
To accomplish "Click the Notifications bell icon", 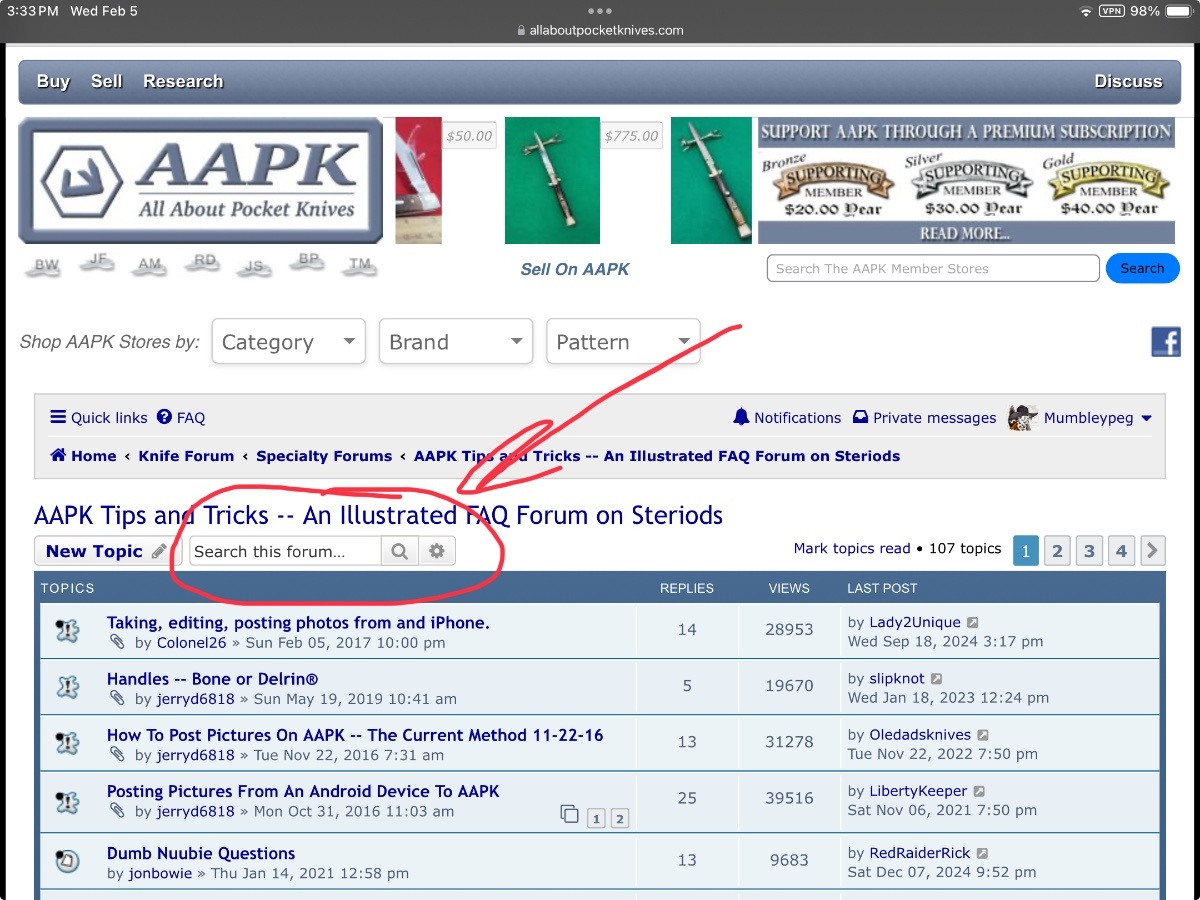I will (x=741, y=417).
